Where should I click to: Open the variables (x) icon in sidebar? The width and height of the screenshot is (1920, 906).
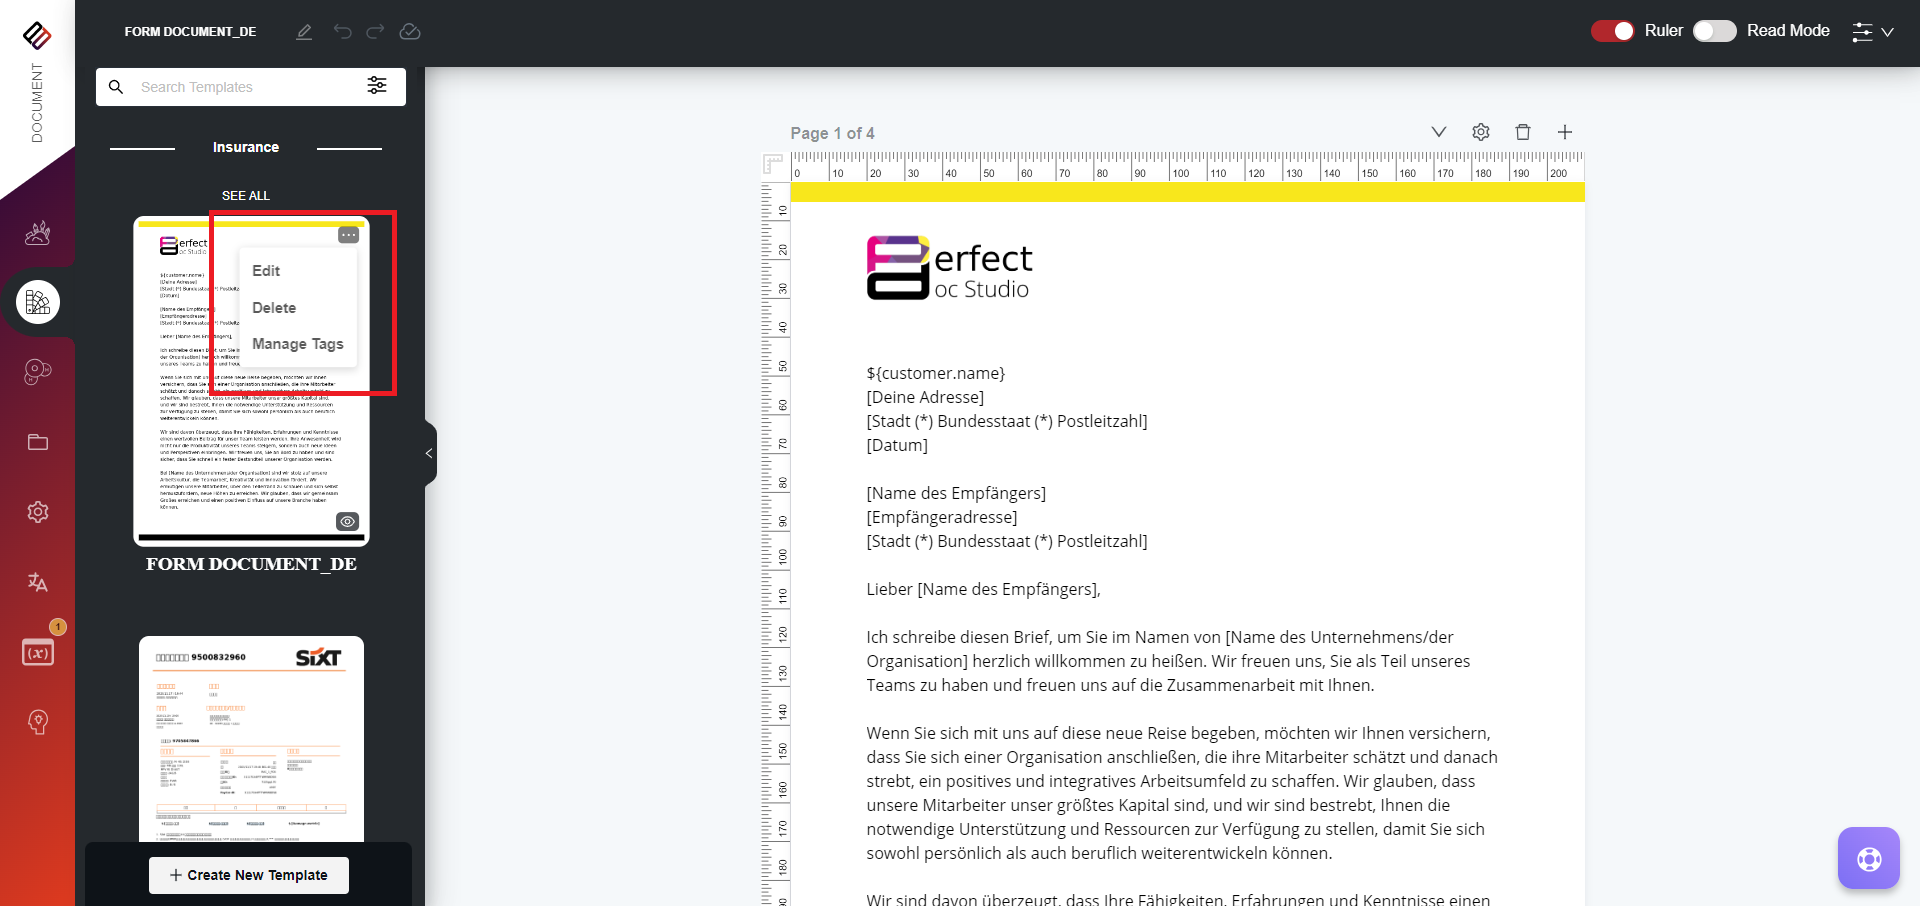(x=38, y=653)
